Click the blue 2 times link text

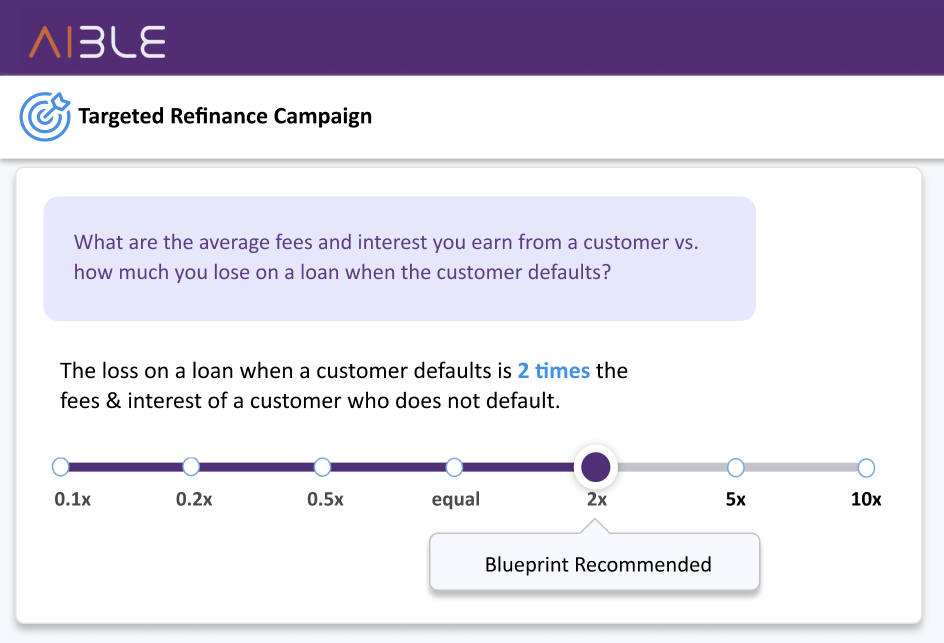pos(553,370)
